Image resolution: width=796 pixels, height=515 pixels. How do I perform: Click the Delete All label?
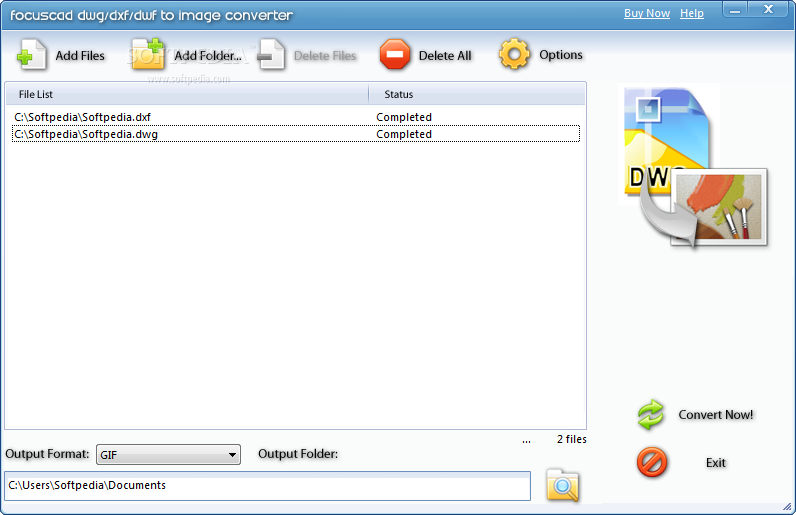click(x=445, y=56)
